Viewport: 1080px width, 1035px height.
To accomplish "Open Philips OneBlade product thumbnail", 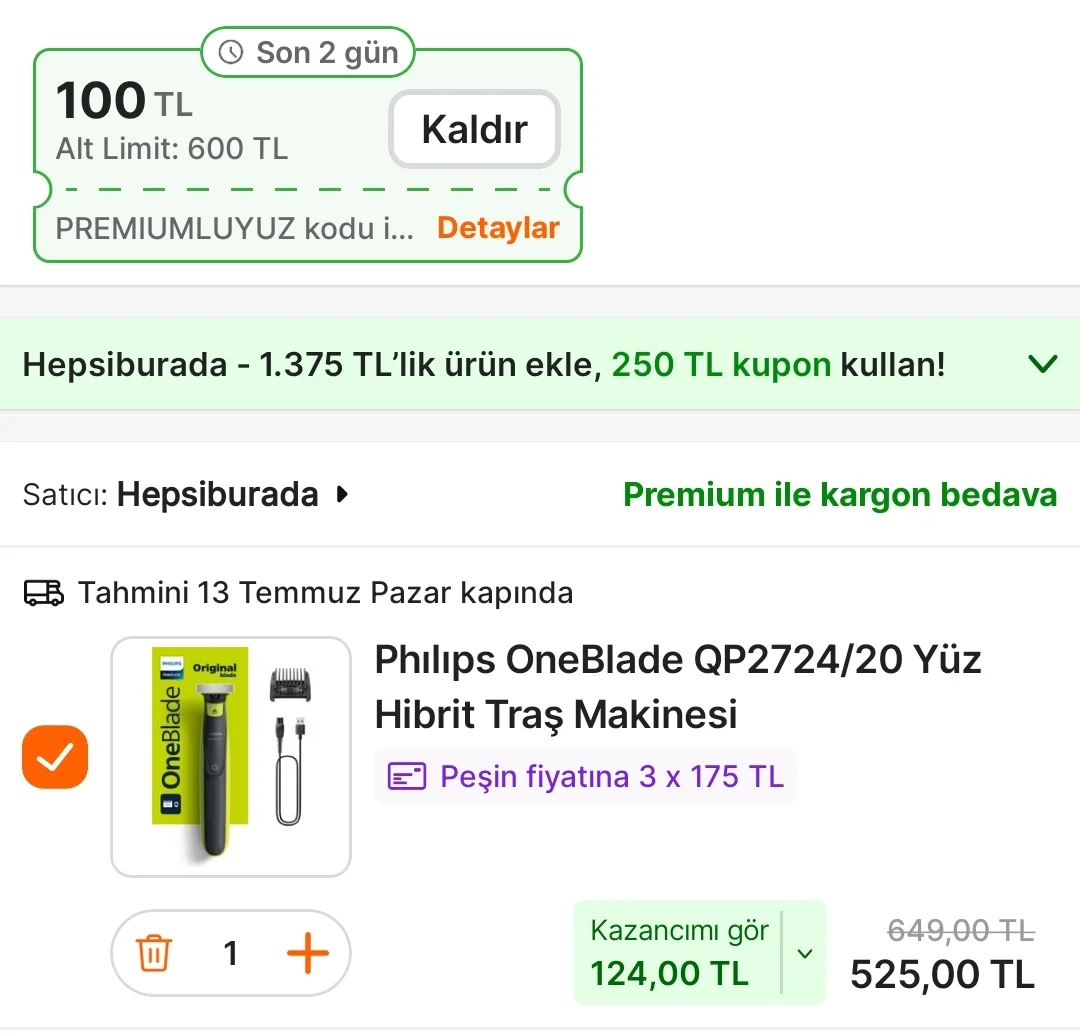I will click(231, 756).
